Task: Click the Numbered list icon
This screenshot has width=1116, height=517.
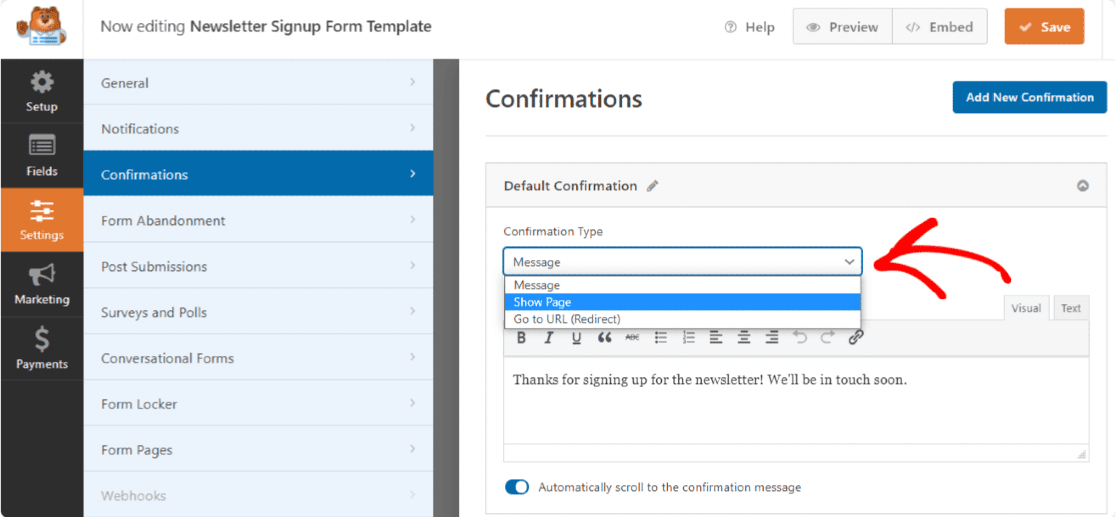Action: coord(688,338)
